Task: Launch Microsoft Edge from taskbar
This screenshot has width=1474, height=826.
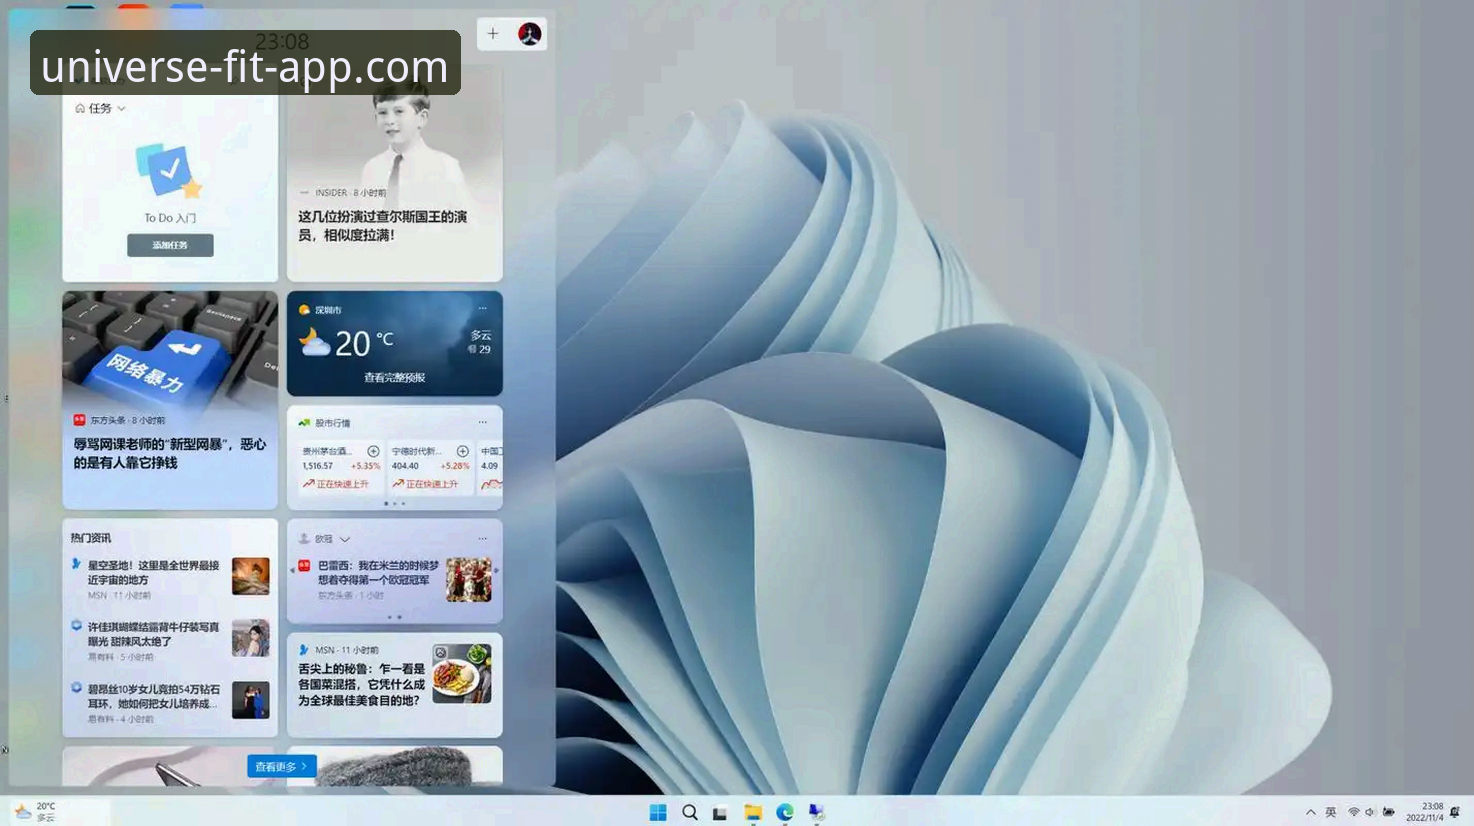Action: click(x=785, y=812)
